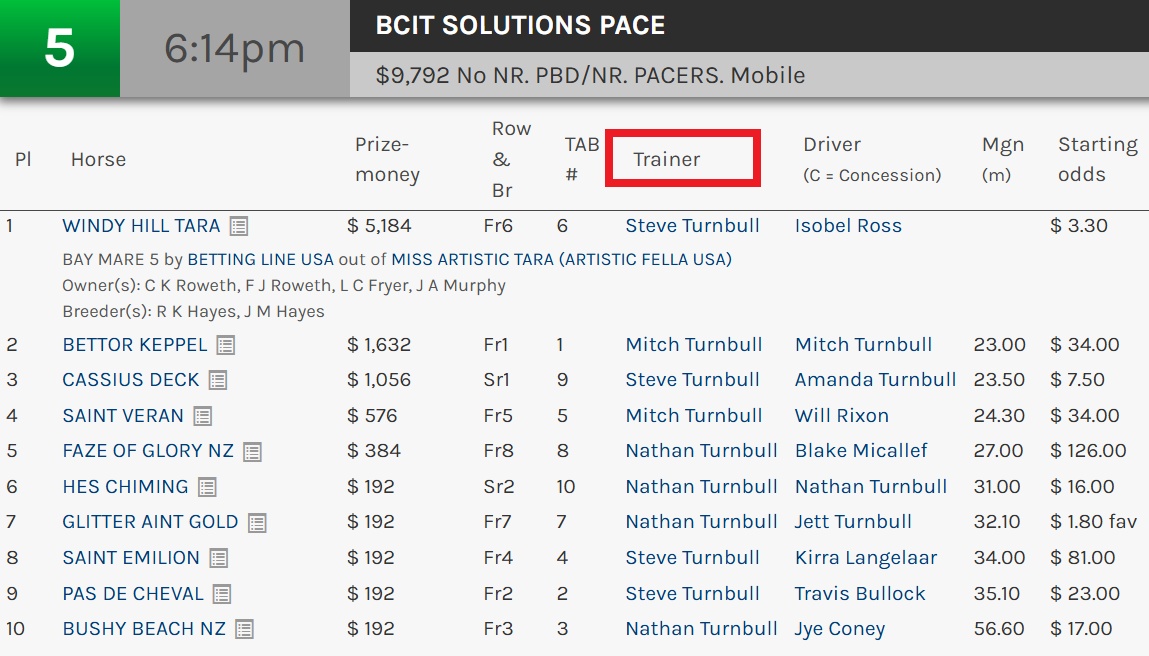This screenshot has height=656, width=1149.
Task: Open sire link BETTING LINE USA
Action: coord(262,260)
